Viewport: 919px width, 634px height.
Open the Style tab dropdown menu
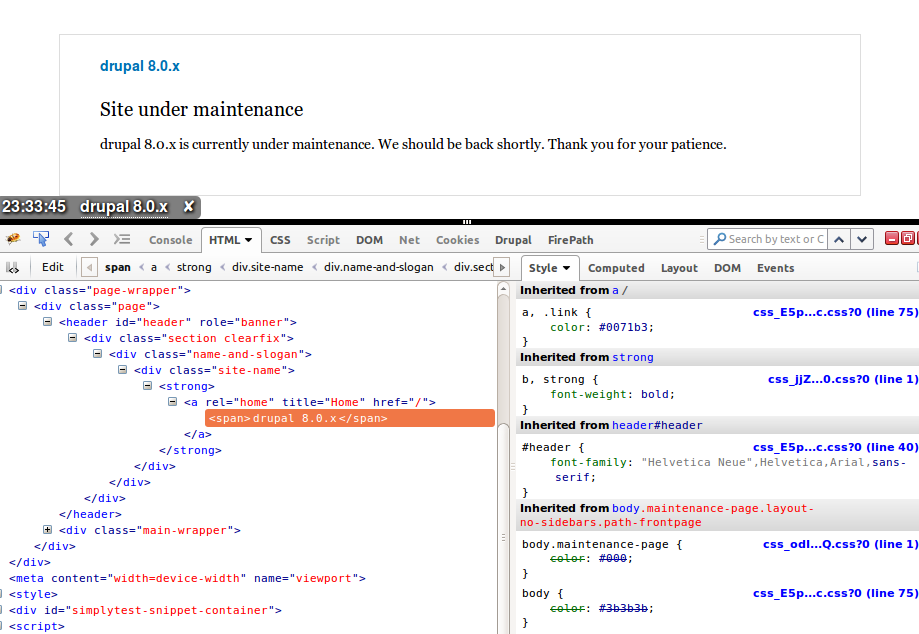567,267
